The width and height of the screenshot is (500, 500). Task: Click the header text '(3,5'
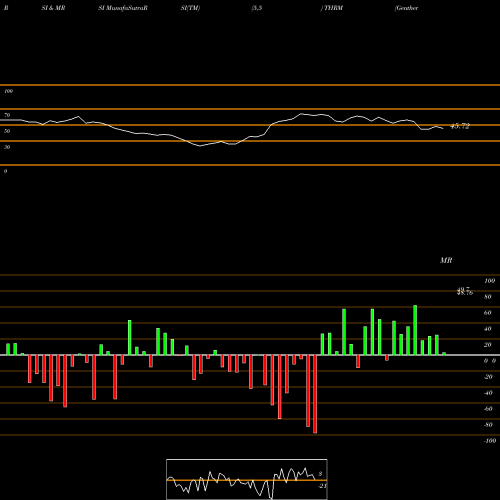coord(257,8)
